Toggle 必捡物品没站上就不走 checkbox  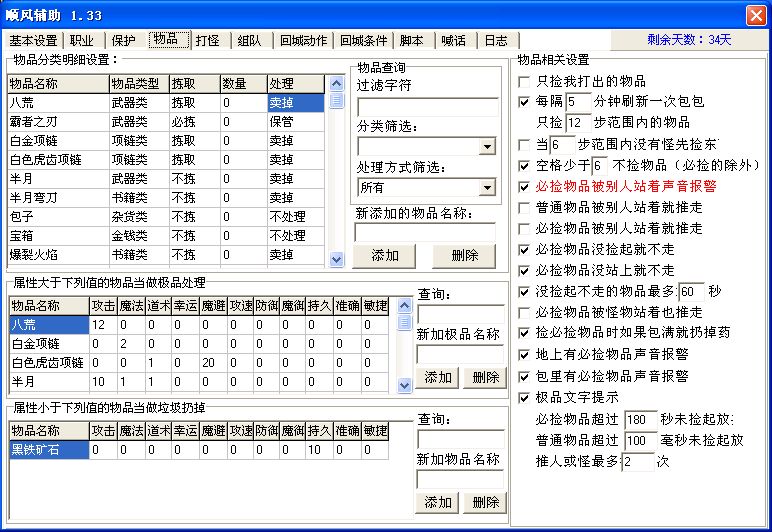[x=524, y=271]
